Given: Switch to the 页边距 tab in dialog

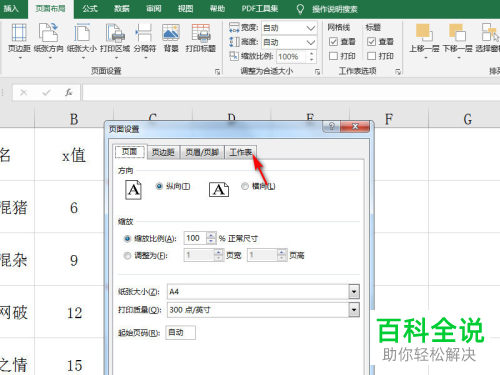Looking at the screenshot, I should coord(163,153).
